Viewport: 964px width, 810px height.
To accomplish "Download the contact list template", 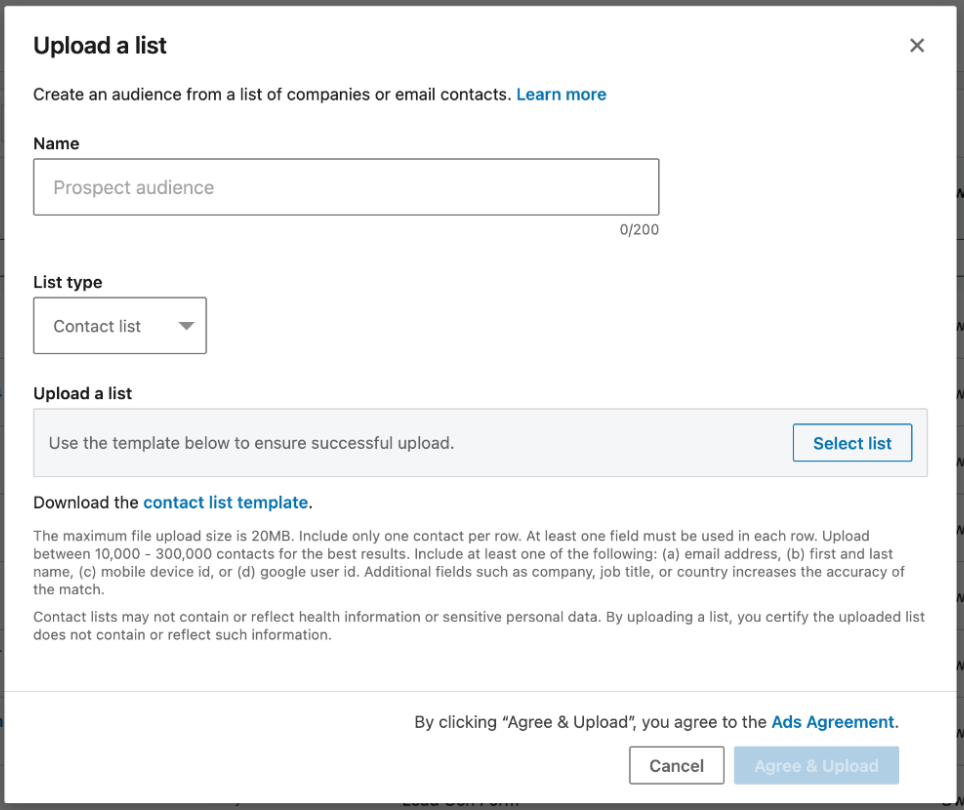I will point(226,502).
